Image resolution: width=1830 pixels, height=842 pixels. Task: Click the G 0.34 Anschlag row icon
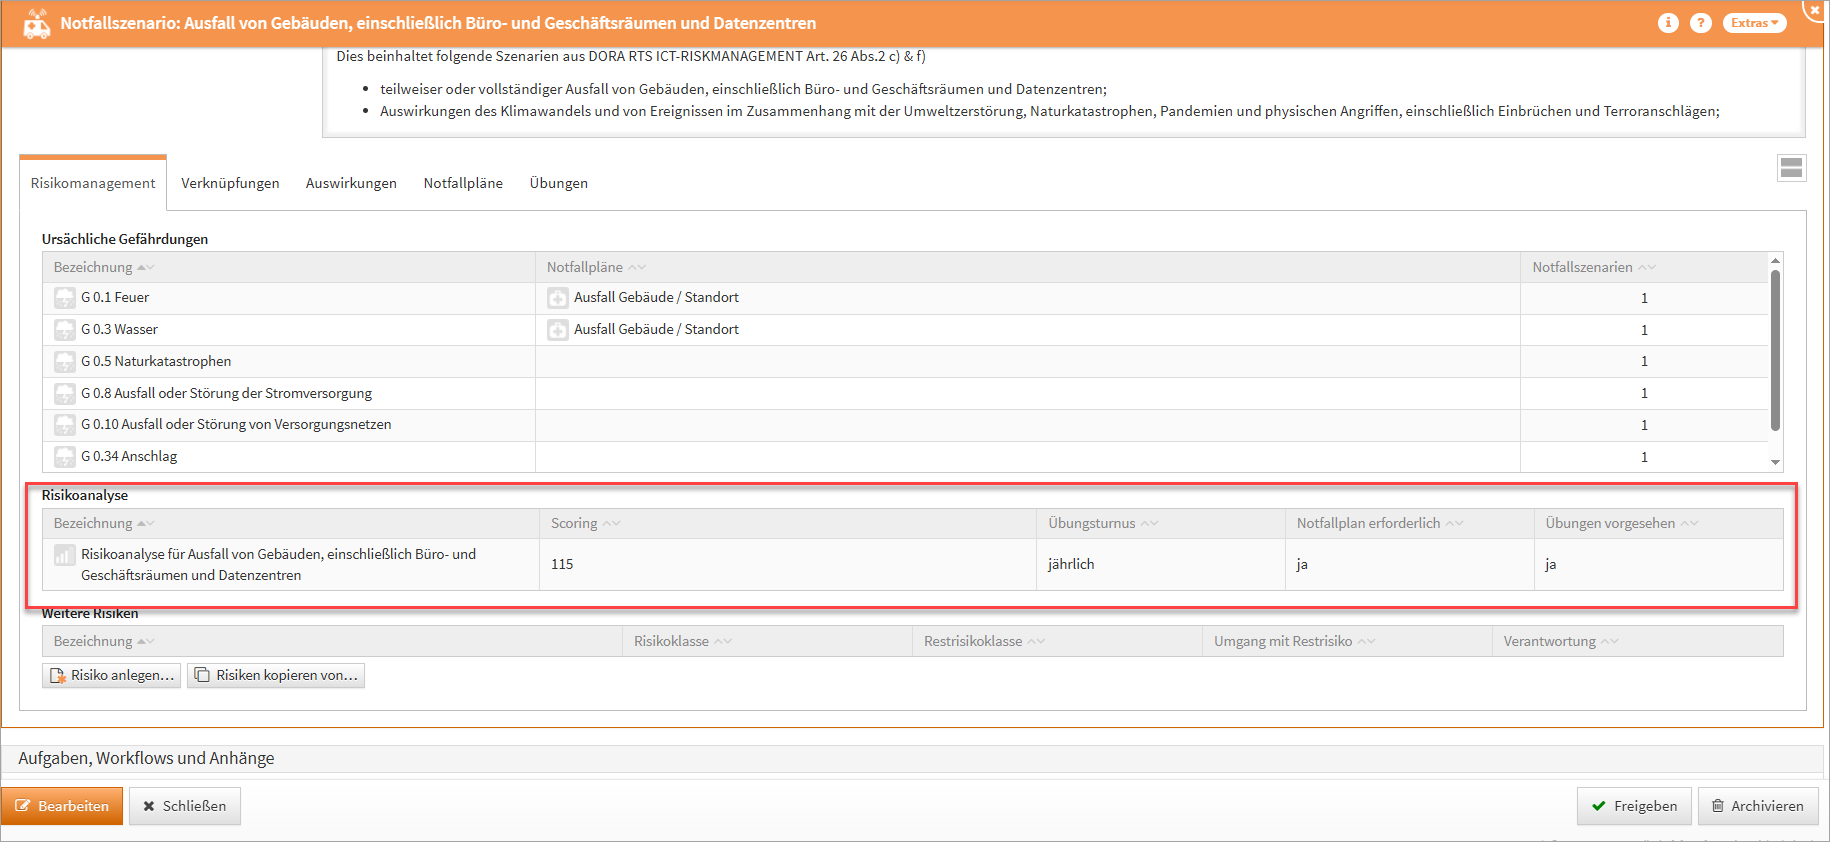[65, 457]
